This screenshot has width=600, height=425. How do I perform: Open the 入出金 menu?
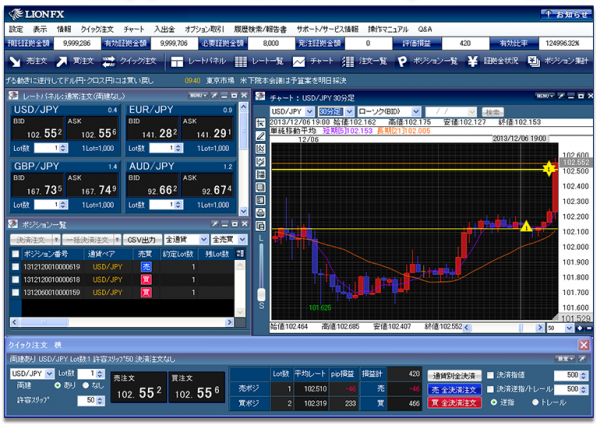point(165,29)
